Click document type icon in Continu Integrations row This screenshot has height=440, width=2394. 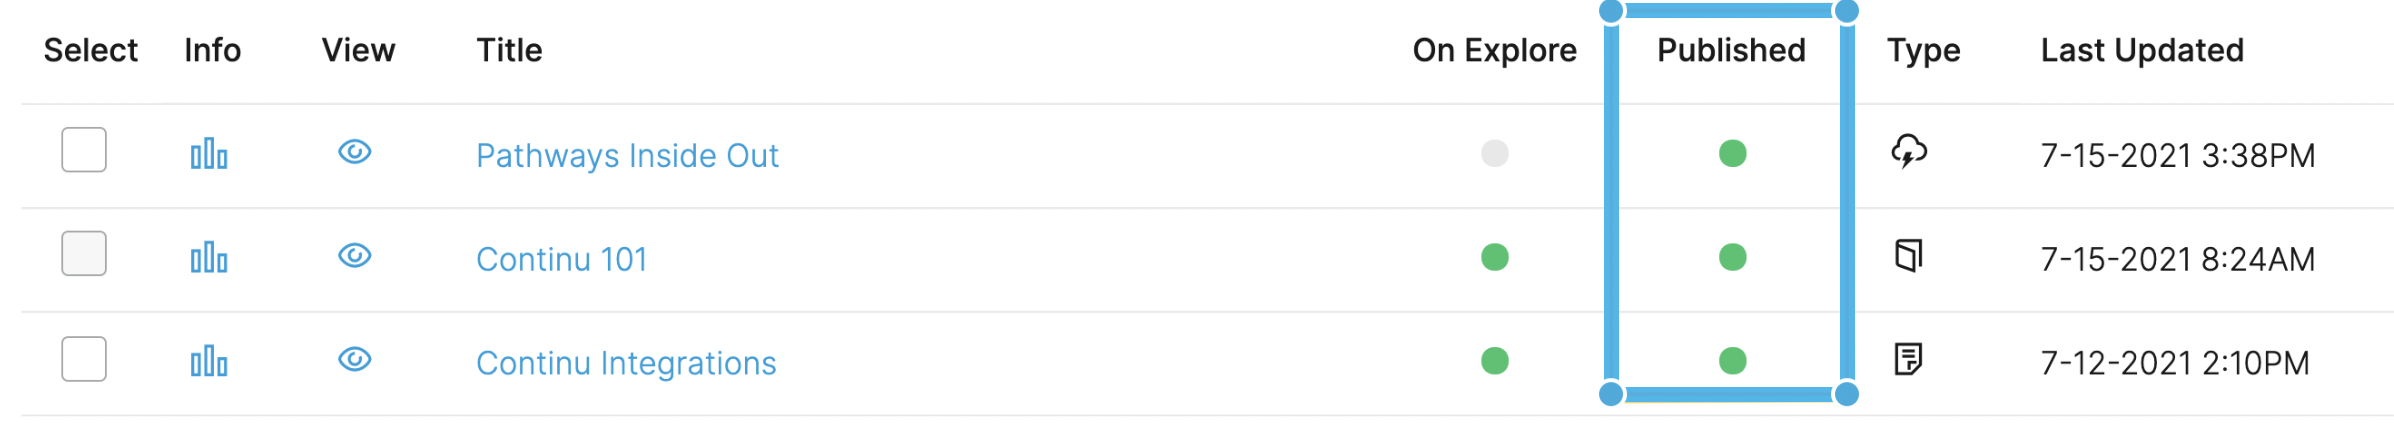[1909, 359]
